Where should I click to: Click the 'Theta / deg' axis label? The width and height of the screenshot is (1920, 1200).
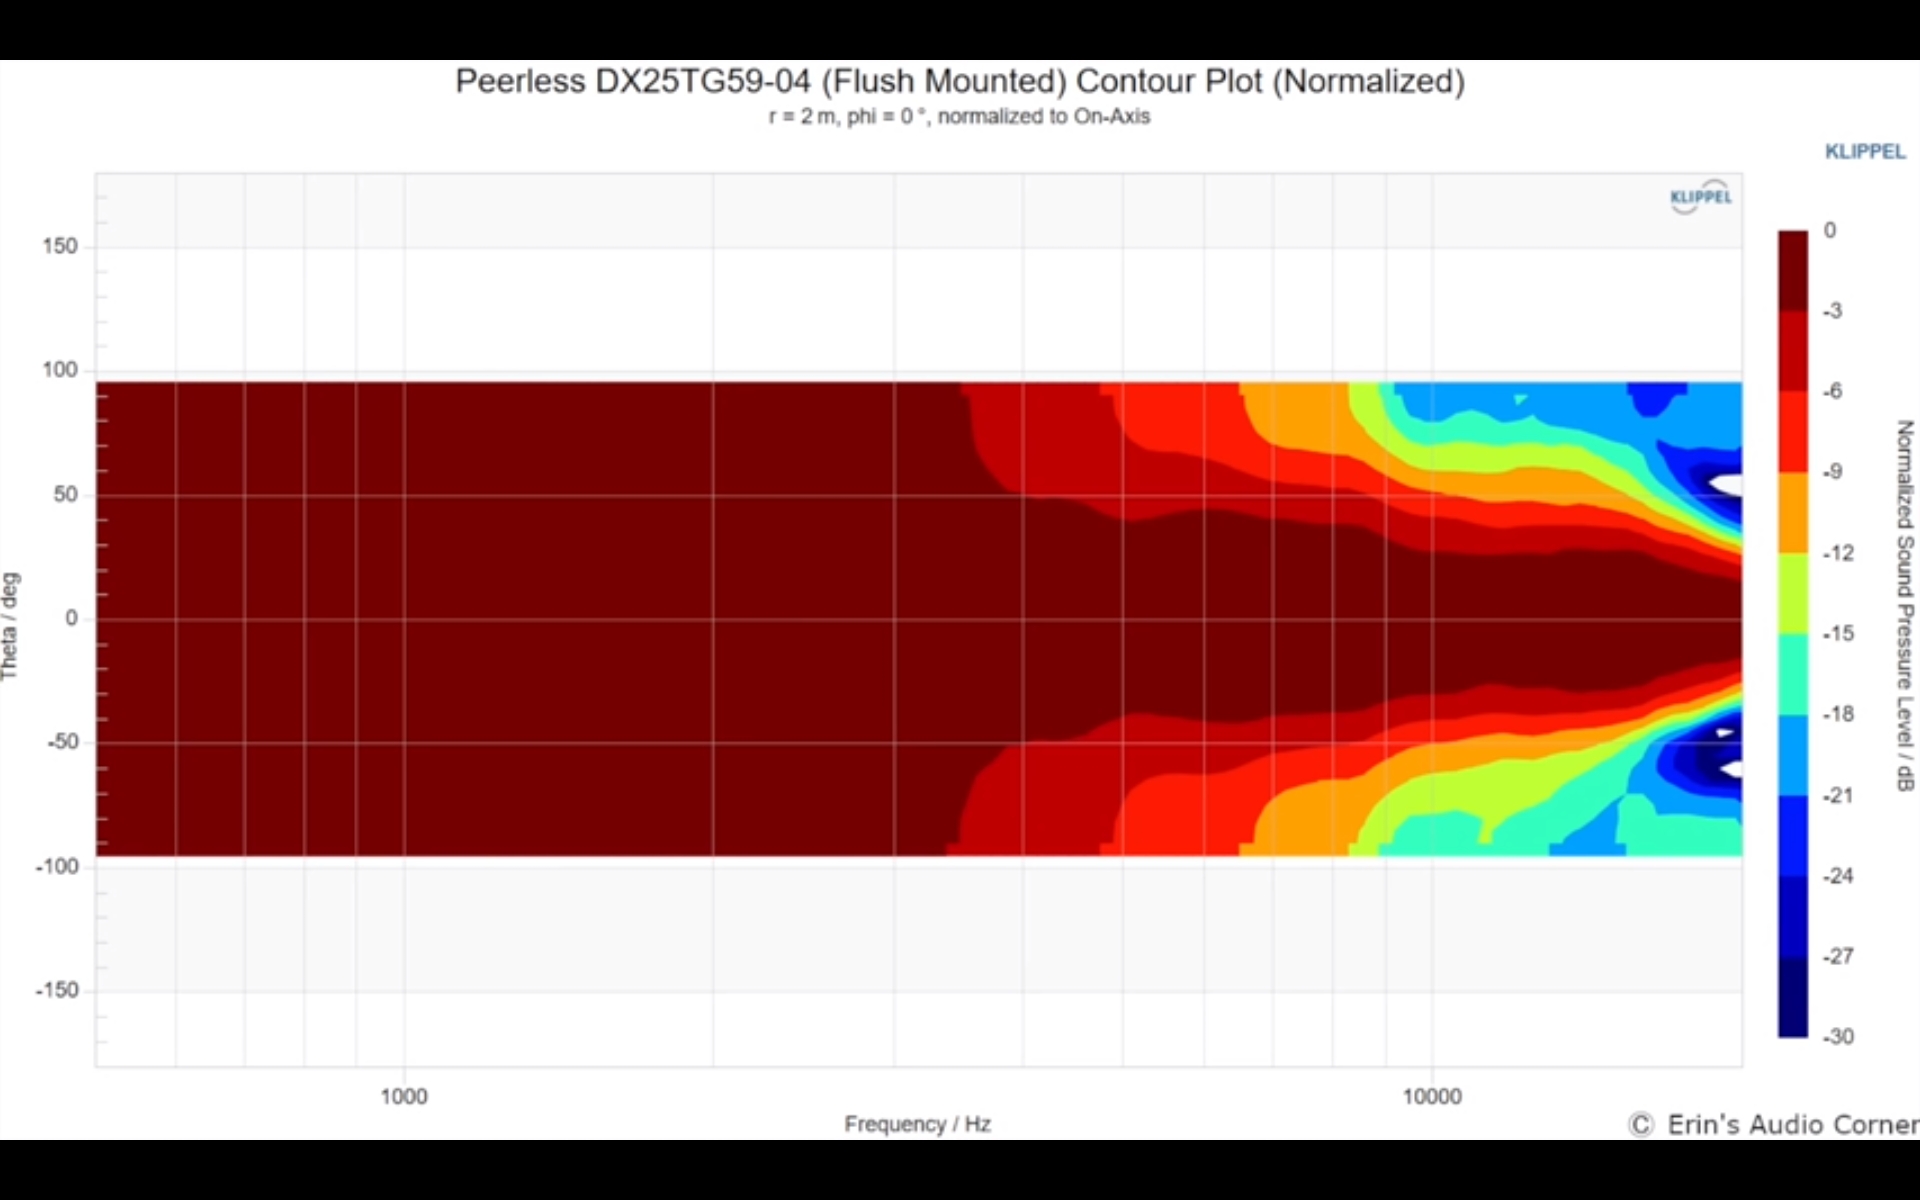(10, 626)
